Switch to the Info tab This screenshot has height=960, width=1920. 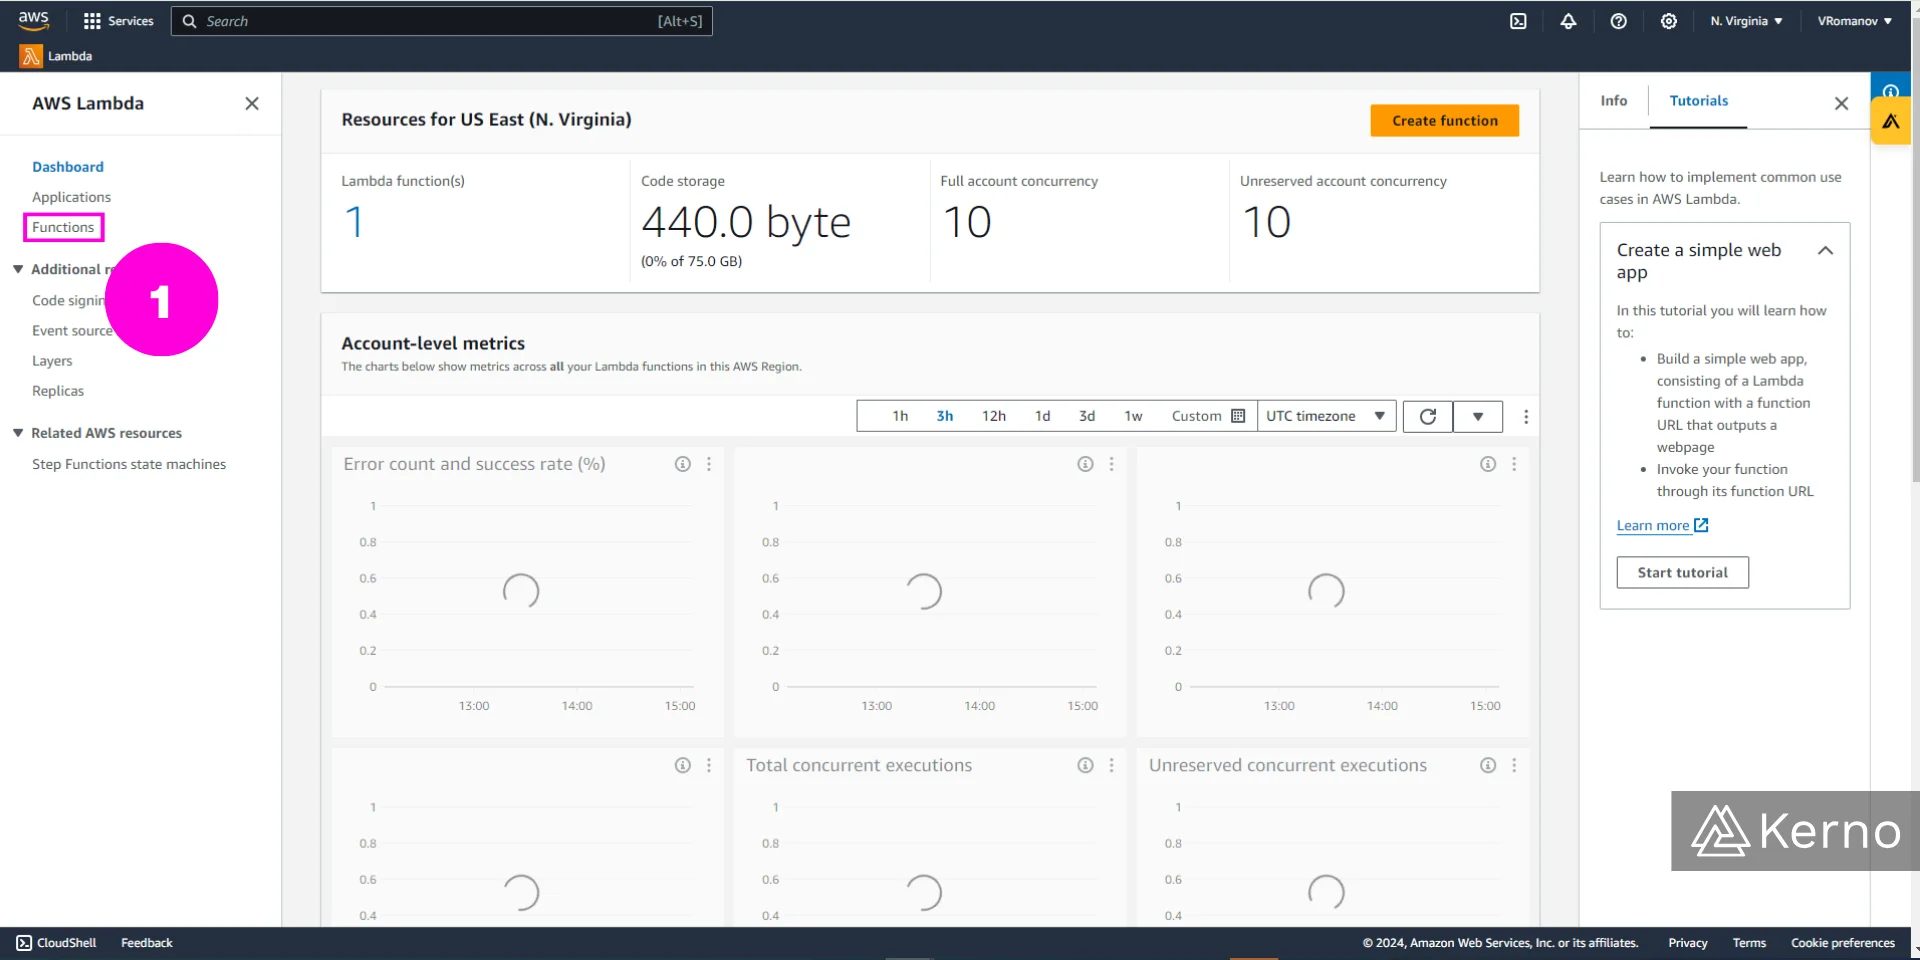[x=1613, y=101]
